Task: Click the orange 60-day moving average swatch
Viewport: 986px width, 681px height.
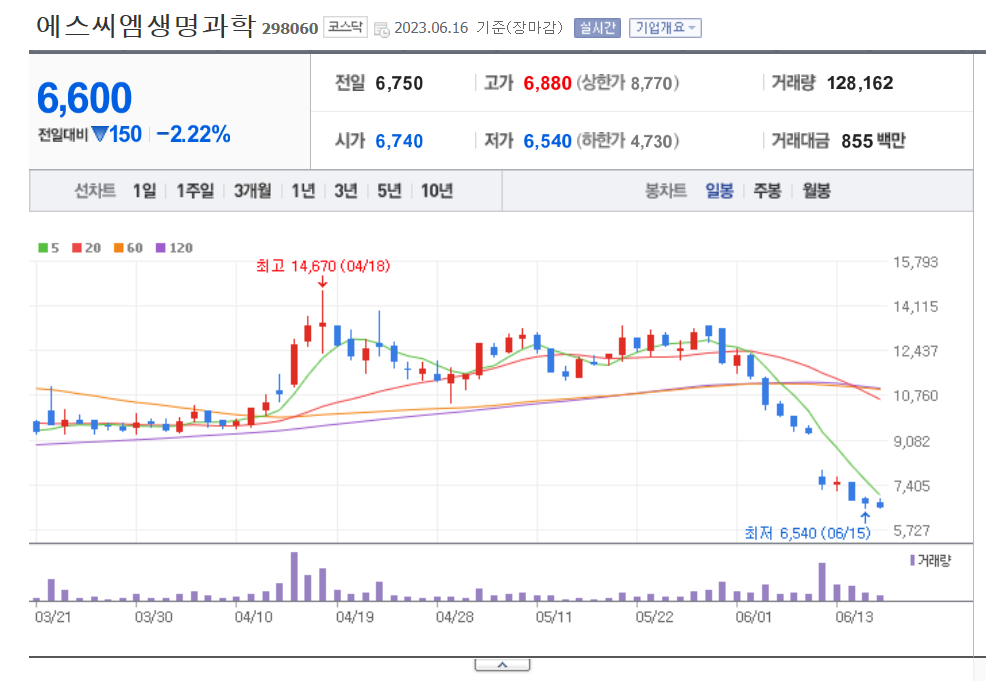Action: (x=119, y=248)
